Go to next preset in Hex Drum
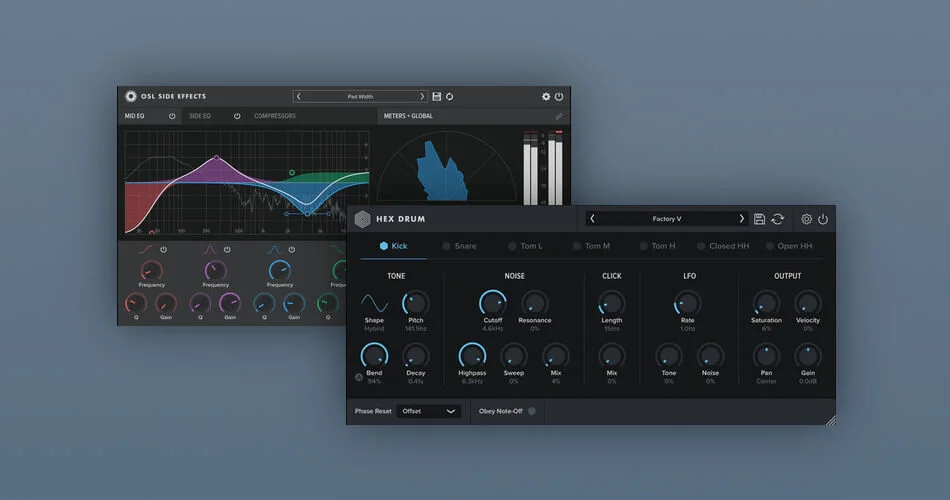 click(x=741, y=219)
